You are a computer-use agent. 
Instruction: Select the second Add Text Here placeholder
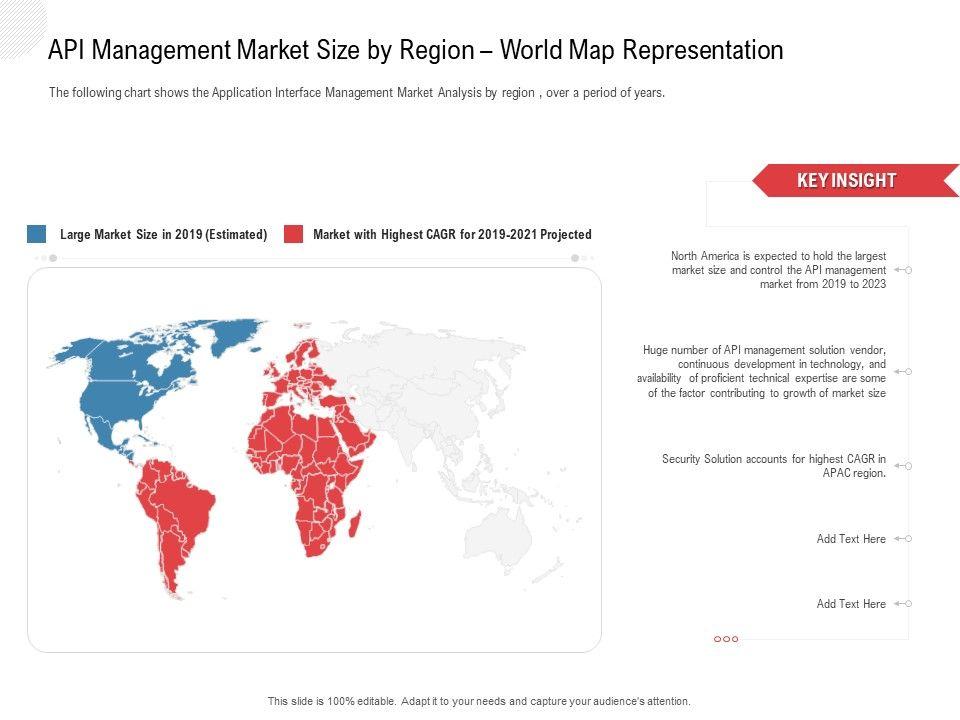[x=851, y=604]
